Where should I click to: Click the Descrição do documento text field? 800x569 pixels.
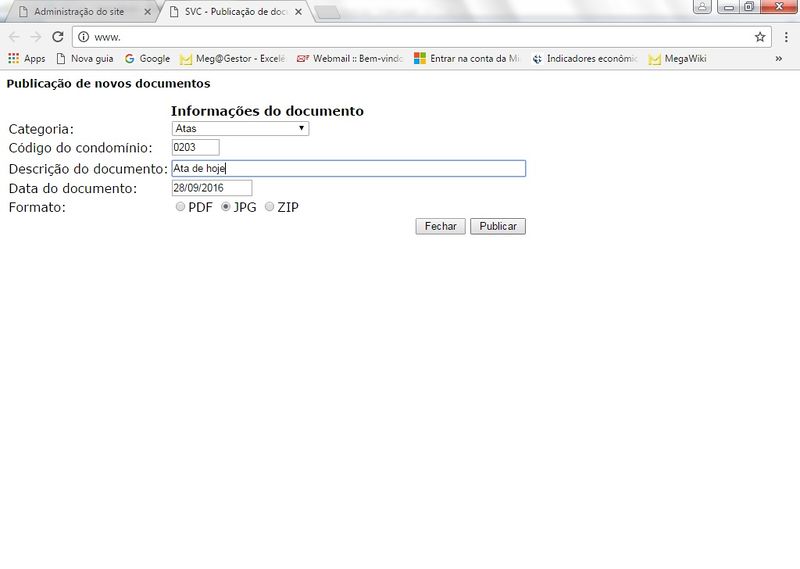(x=348, y=169)
